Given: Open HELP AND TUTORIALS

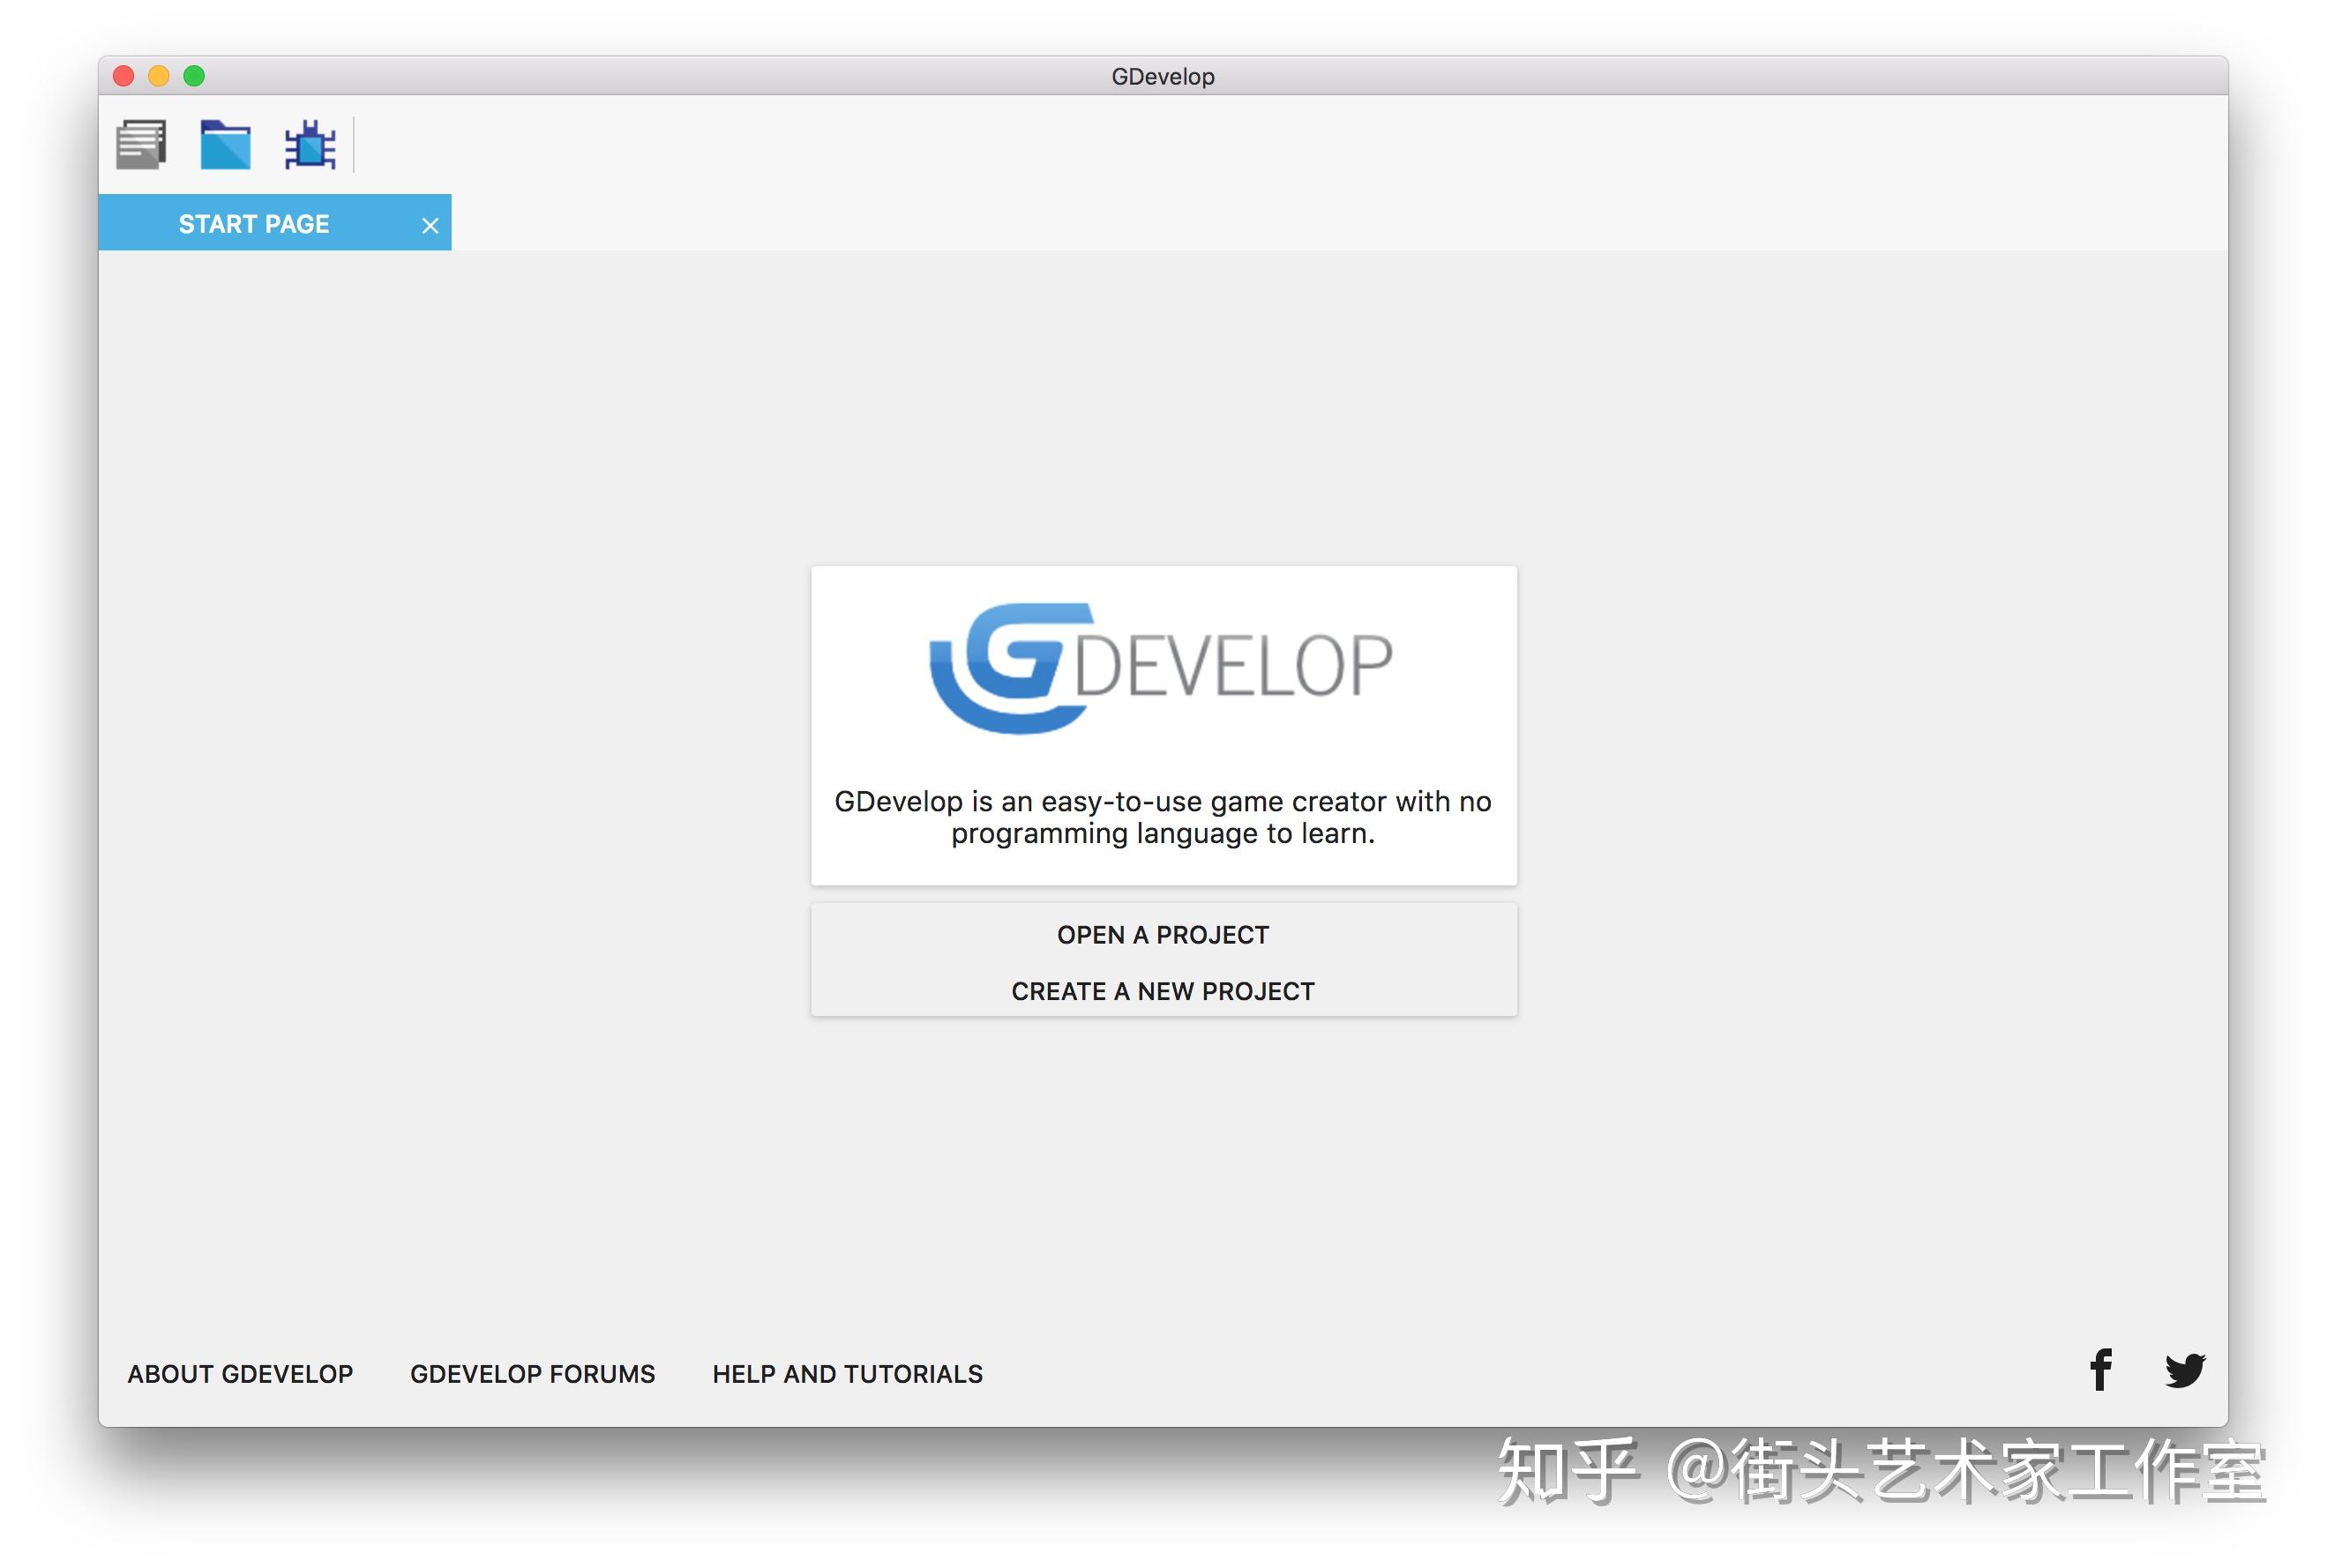Looking at the screenshot, I should coord(846,1373).
